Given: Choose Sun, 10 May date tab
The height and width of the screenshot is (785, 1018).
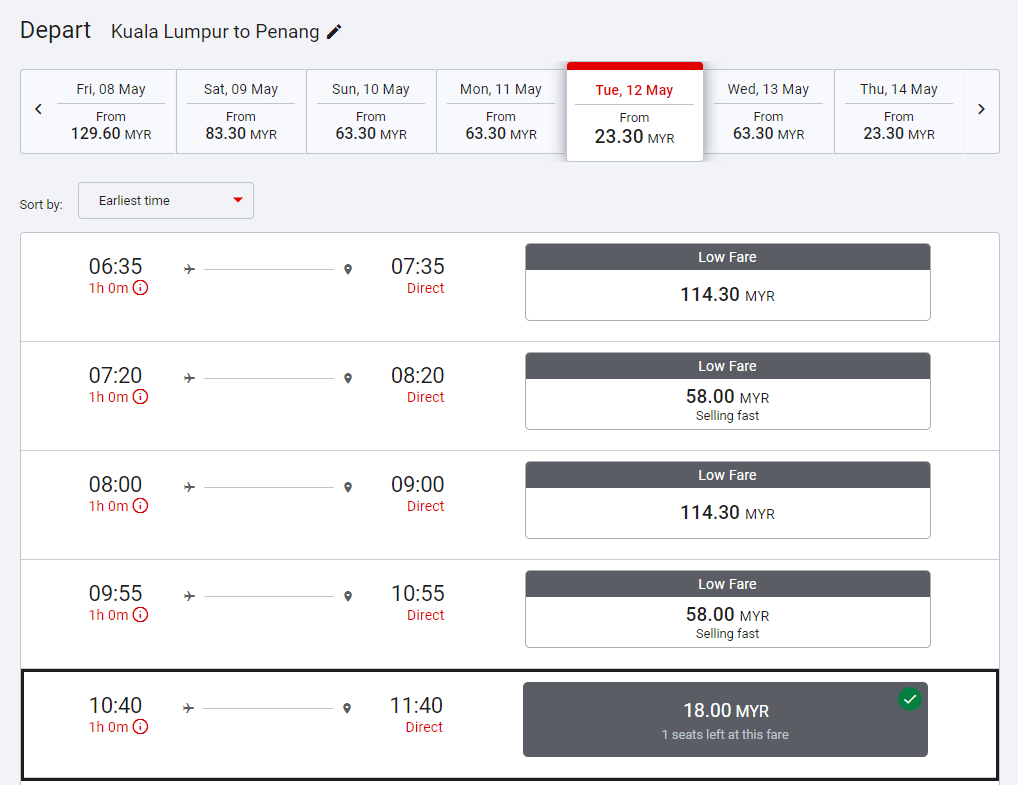Looking at the screenshot, I should point(371,111).
